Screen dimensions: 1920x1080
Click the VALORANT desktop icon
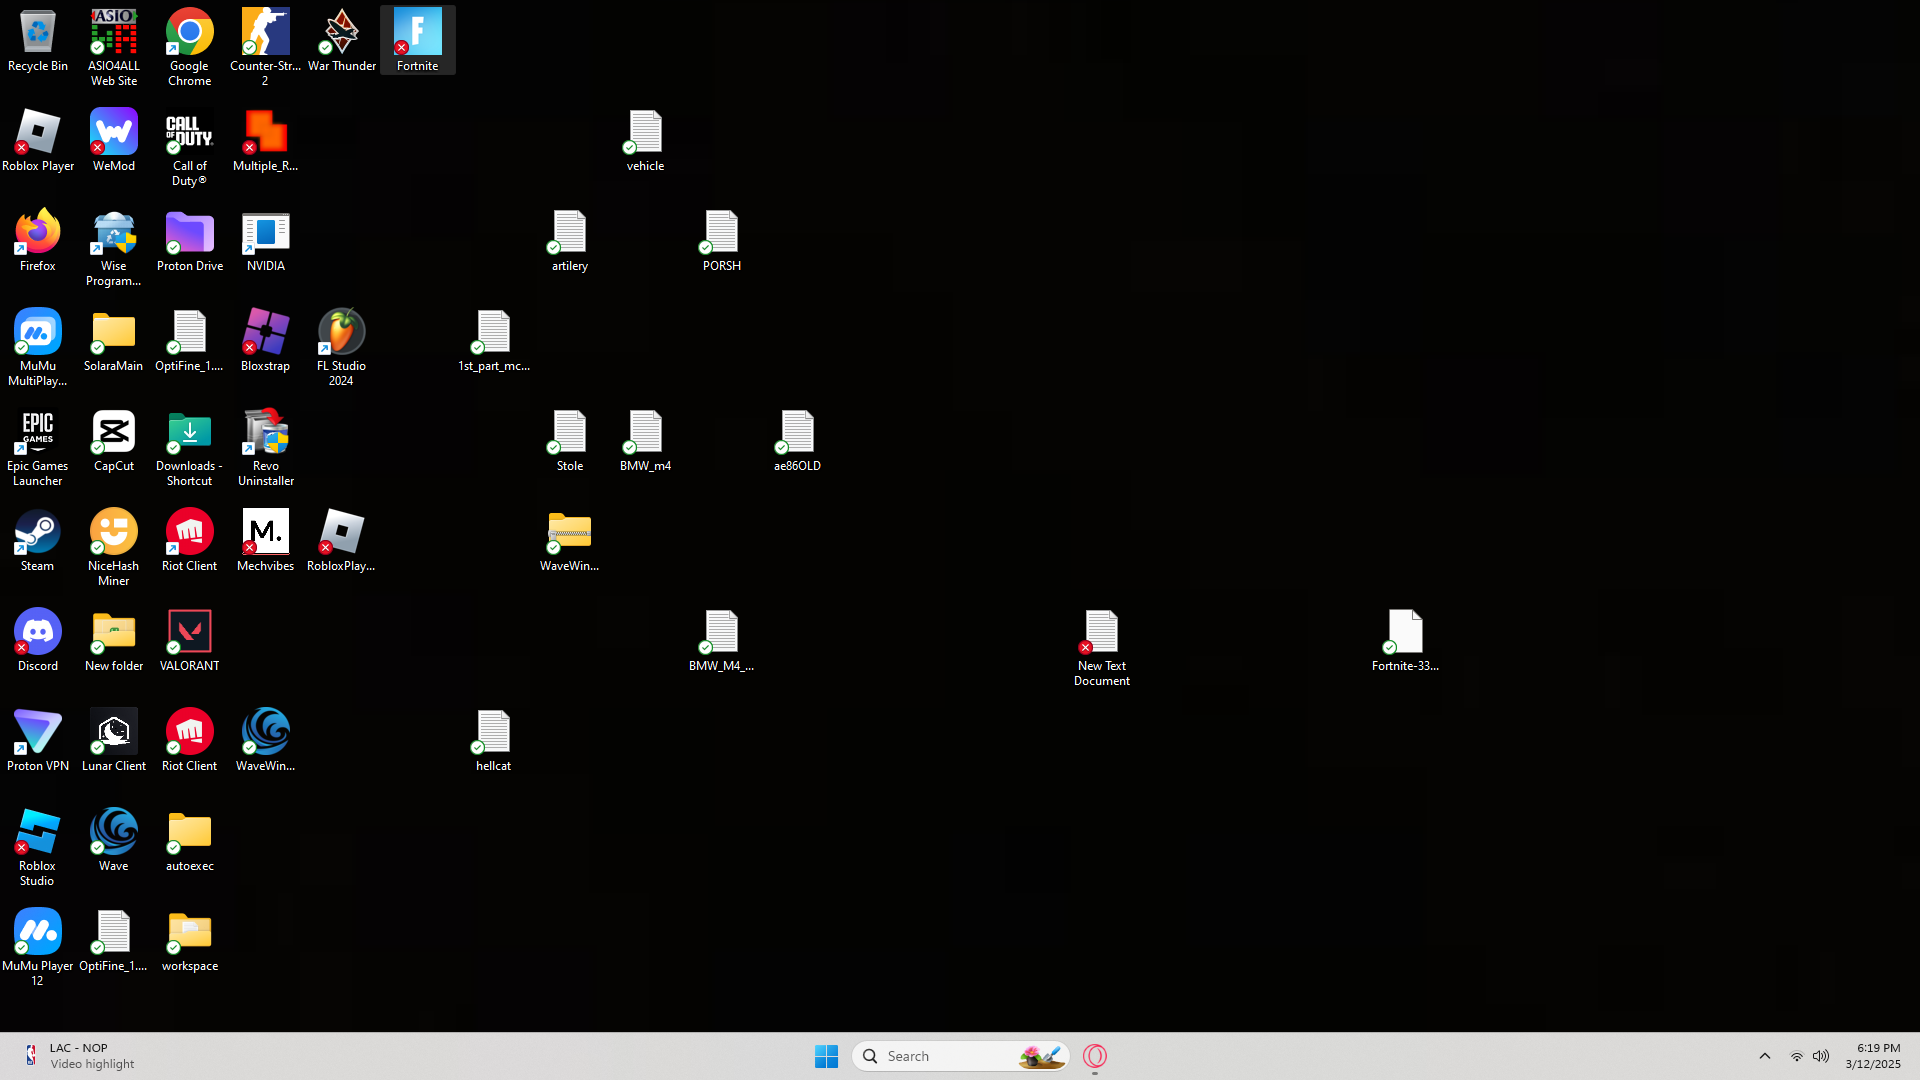click(x=189, y=640)
